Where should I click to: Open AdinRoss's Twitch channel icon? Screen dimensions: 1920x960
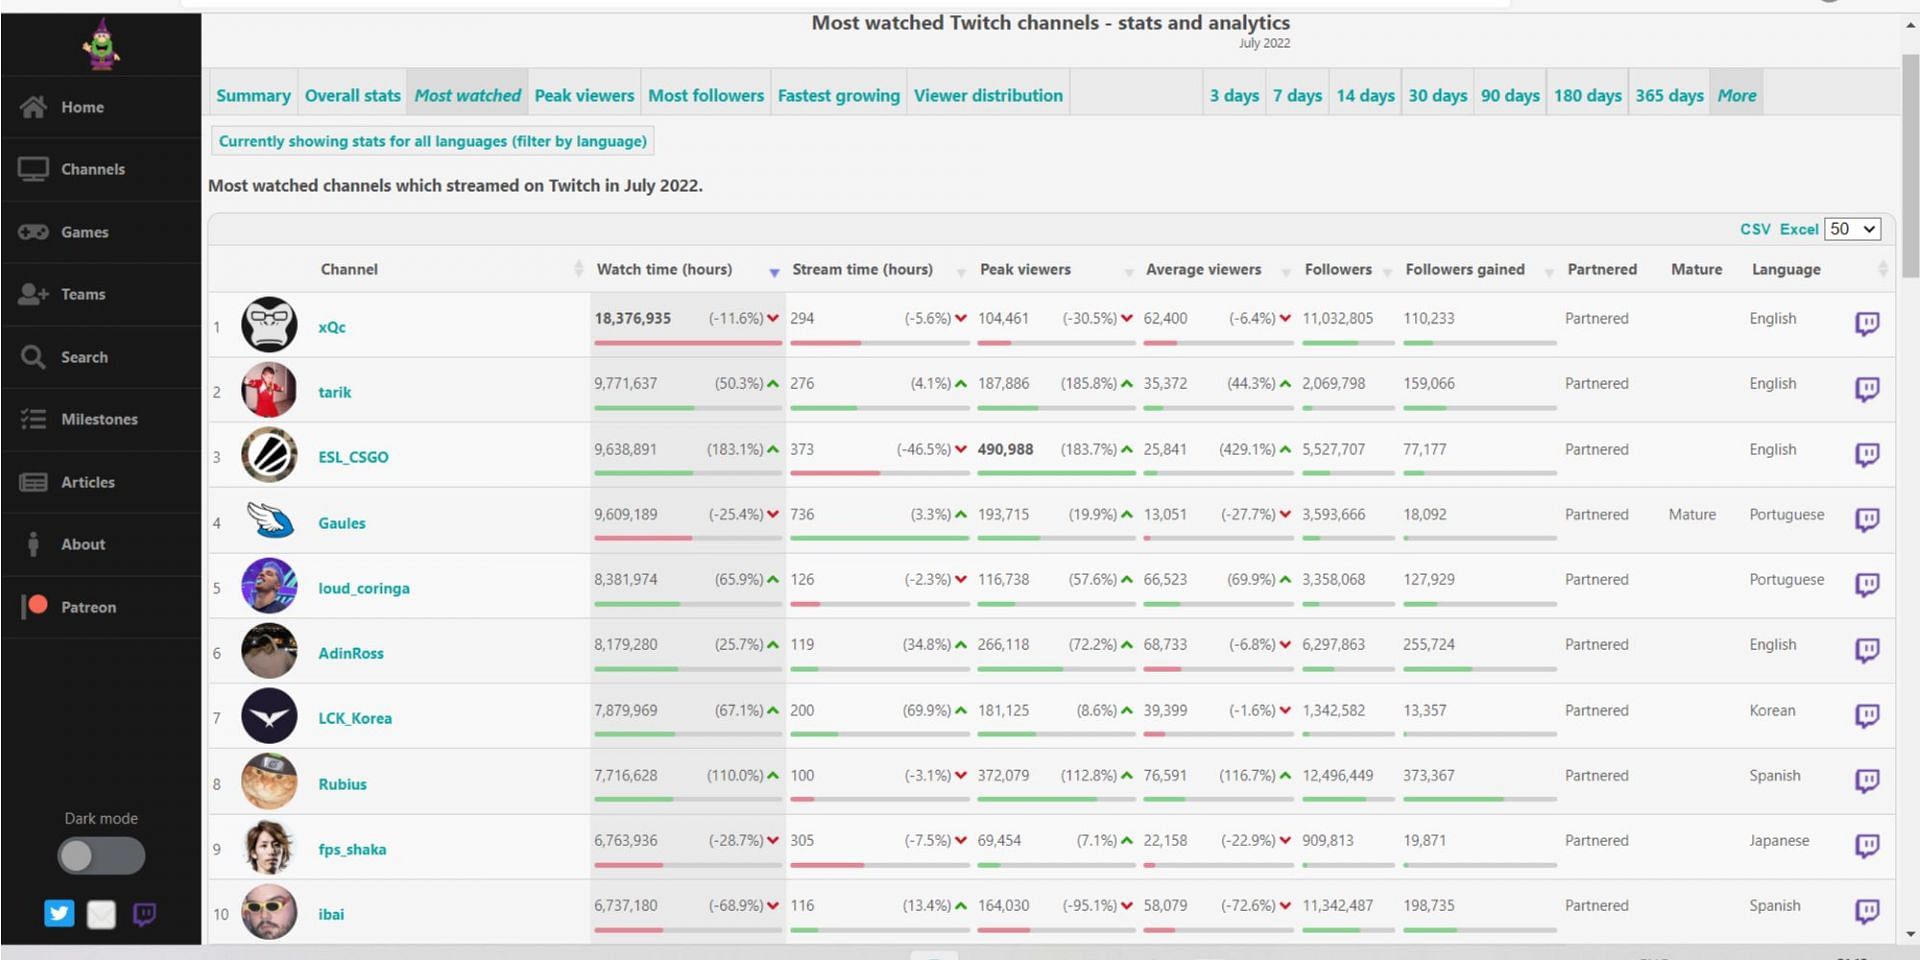(x=1867, y=650)
